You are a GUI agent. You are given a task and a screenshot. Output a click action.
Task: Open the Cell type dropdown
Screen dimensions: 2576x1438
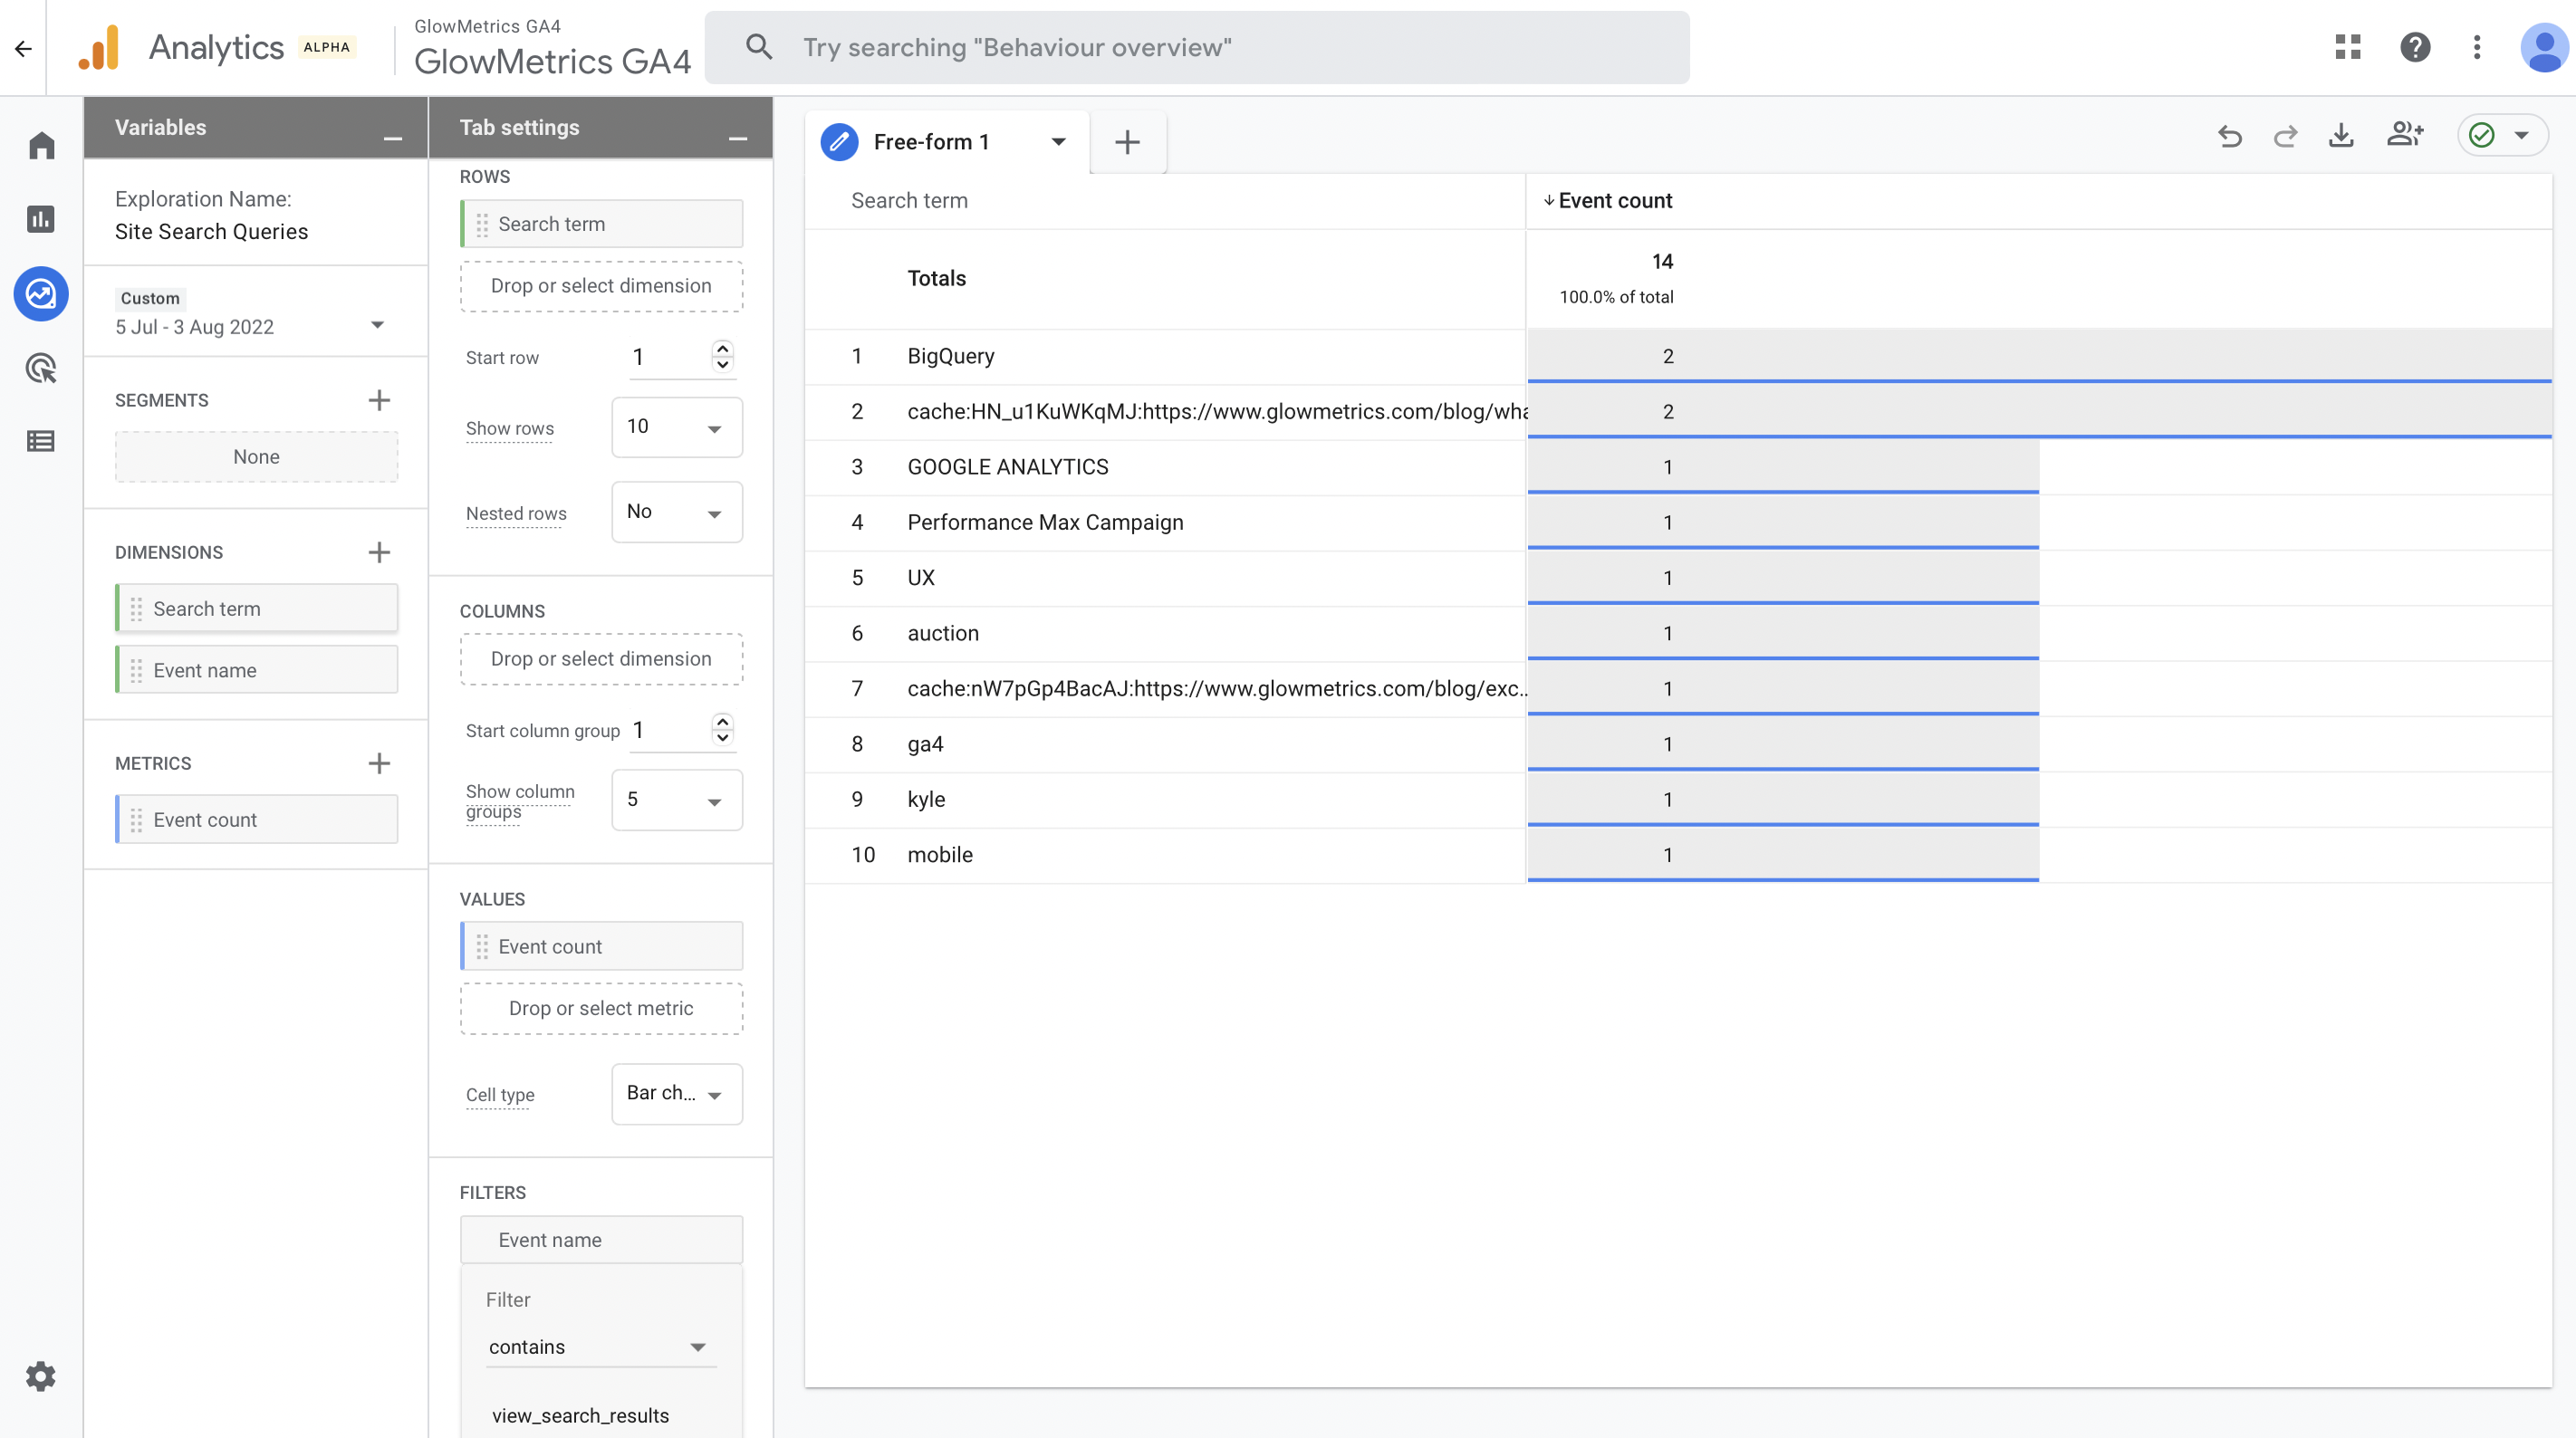click(x=676, y=1094)
